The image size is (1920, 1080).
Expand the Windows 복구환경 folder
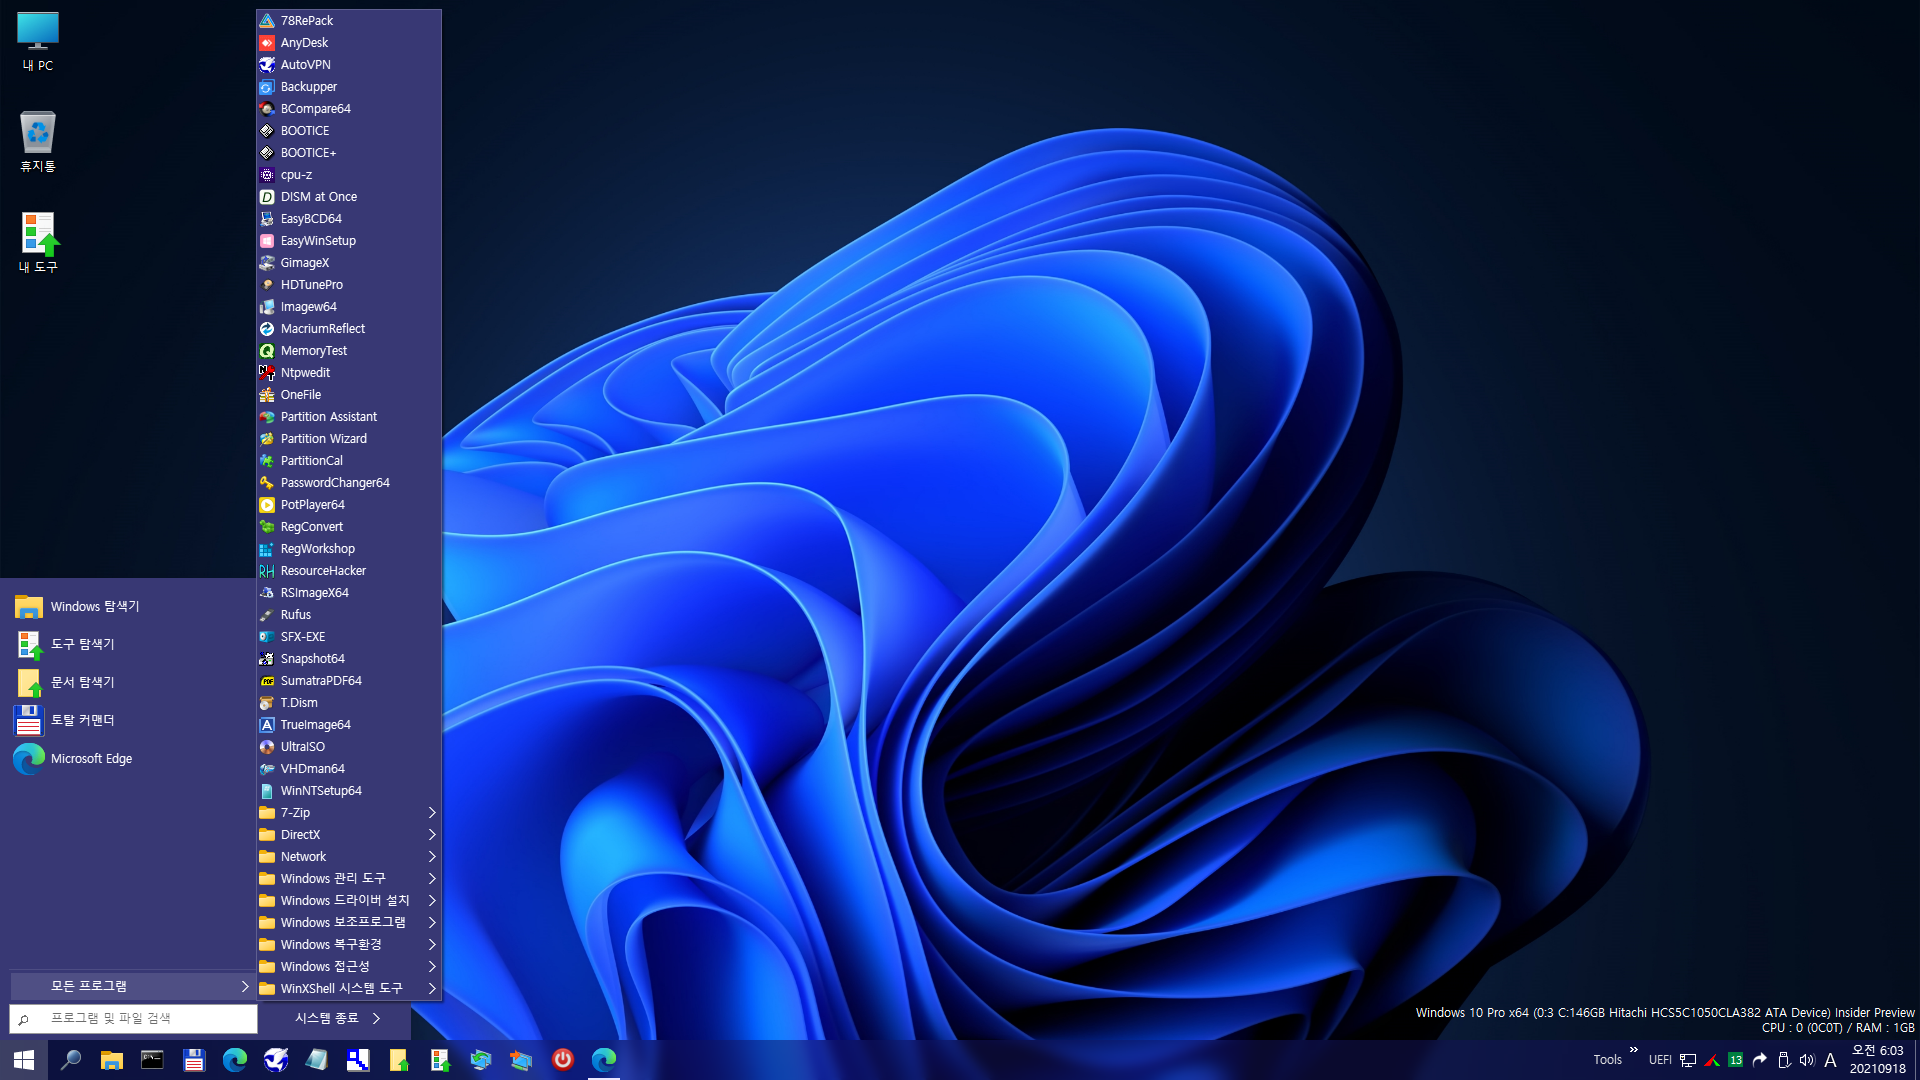pos(348,944)
